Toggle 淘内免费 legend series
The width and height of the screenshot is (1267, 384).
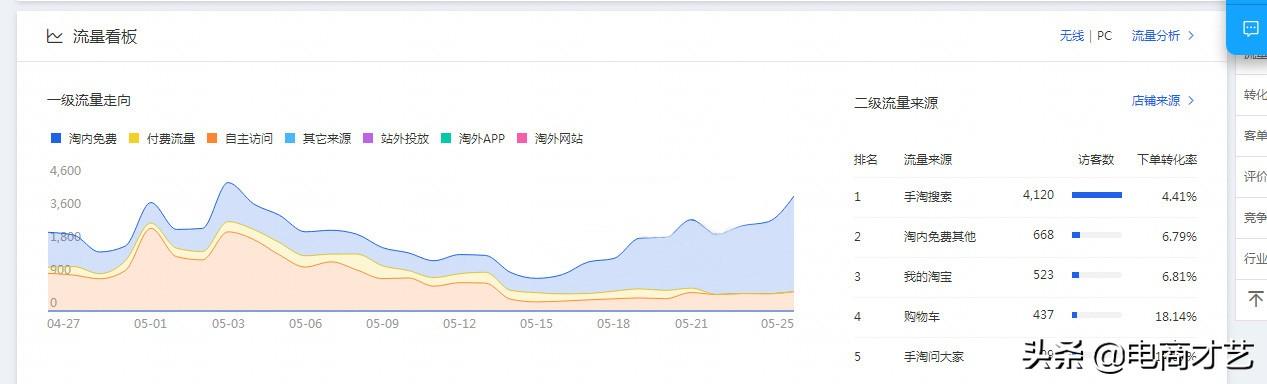[84, 138]
